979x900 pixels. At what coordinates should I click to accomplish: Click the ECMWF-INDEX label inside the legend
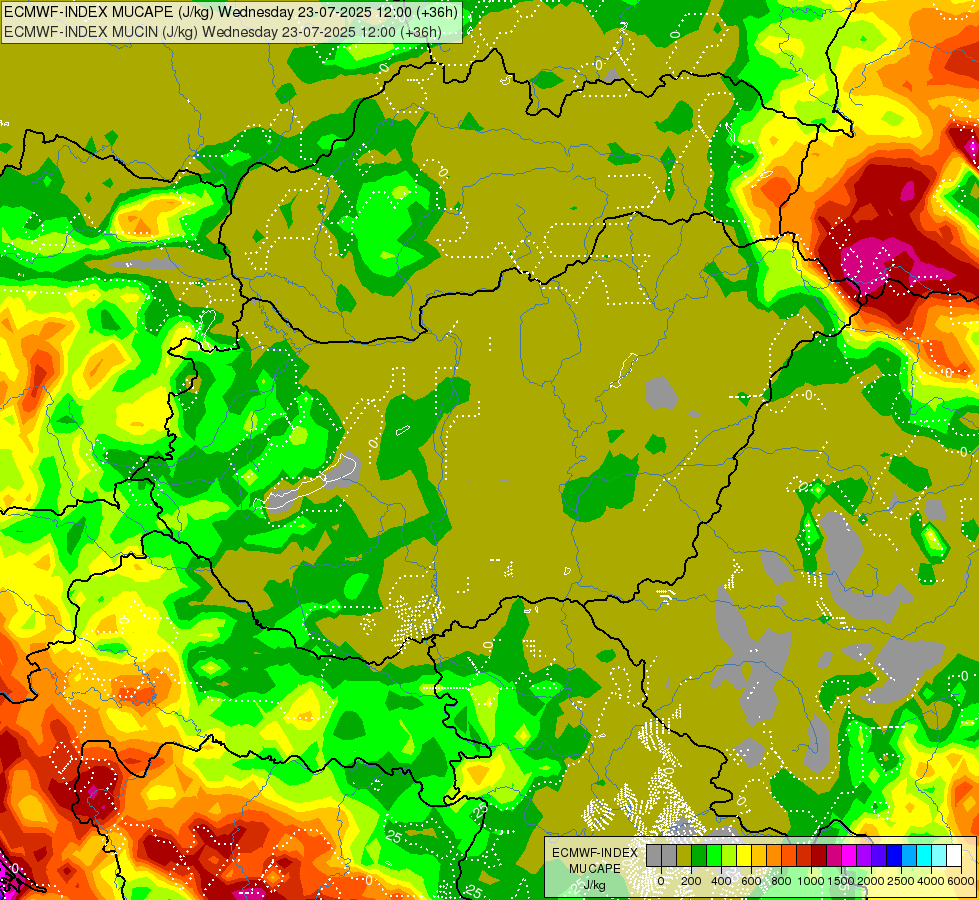(x=595, y=853)
